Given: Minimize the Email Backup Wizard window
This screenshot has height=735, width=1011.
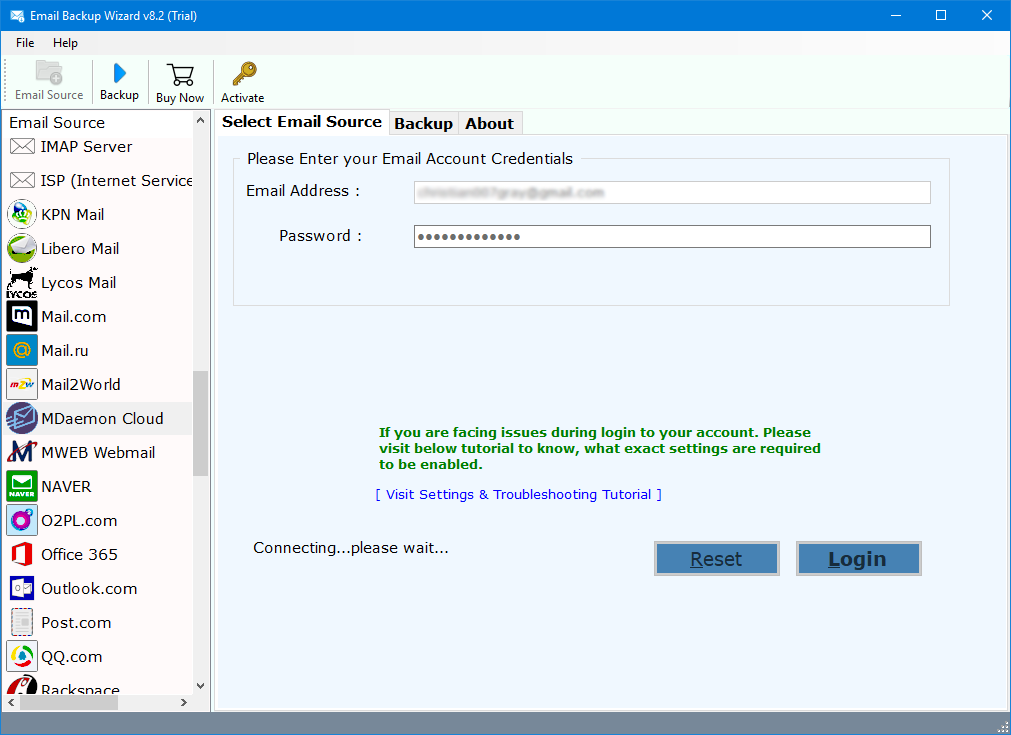Looking at the screenshot, I should click(x=896, y=15).
